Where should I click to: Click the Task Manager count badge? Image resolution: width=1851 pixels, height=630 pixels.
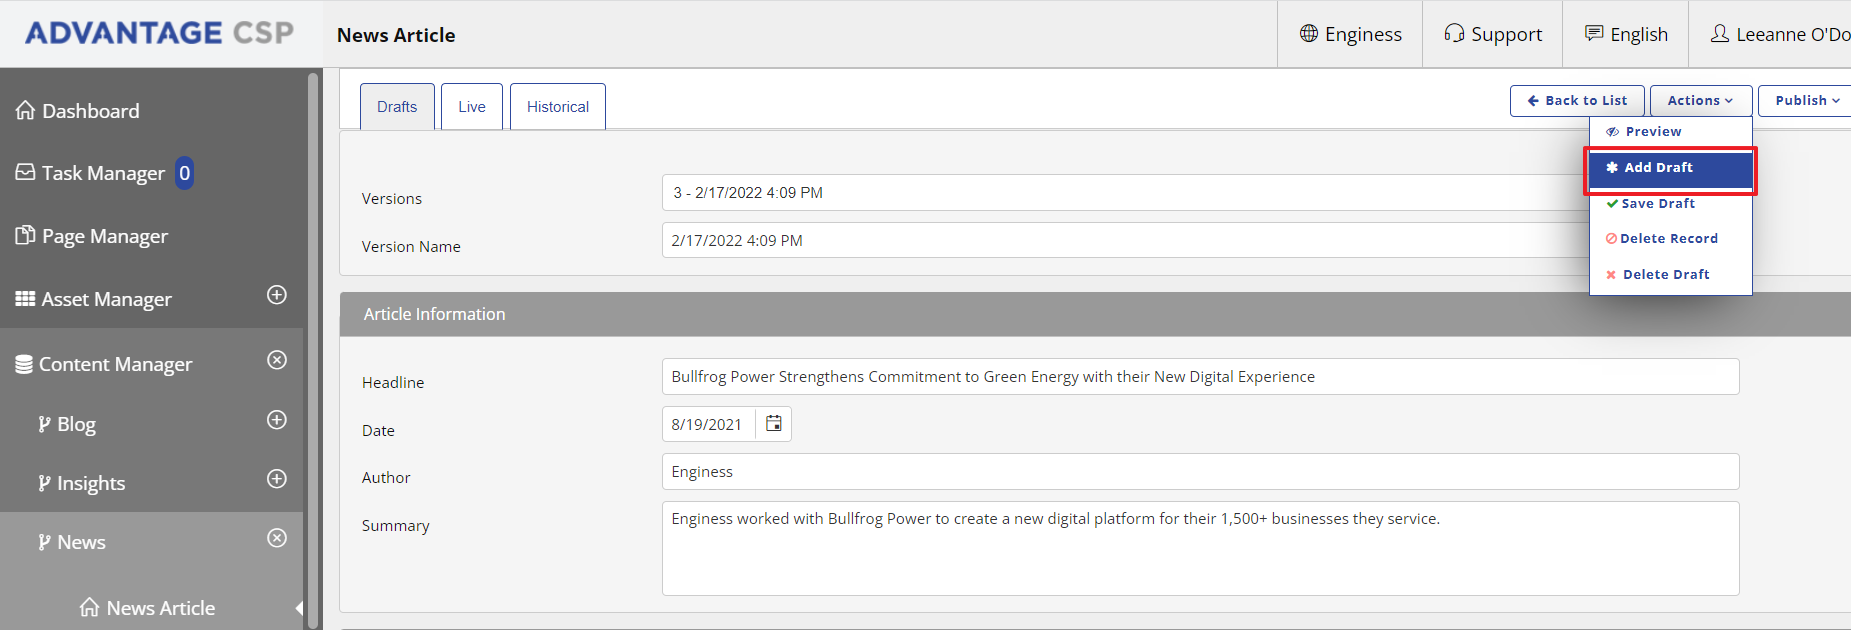[184, 174]
